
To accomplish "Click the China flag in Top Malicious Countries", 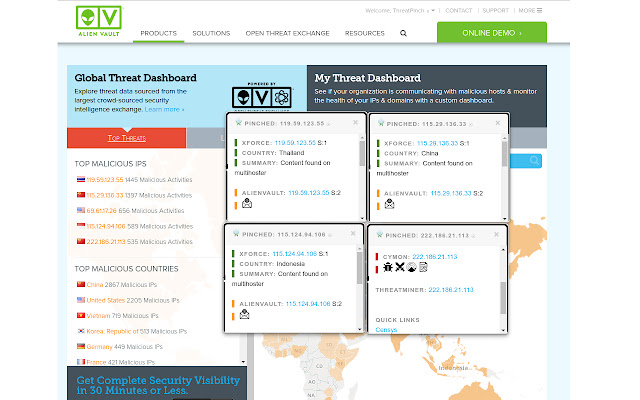I will pos(81,284).
